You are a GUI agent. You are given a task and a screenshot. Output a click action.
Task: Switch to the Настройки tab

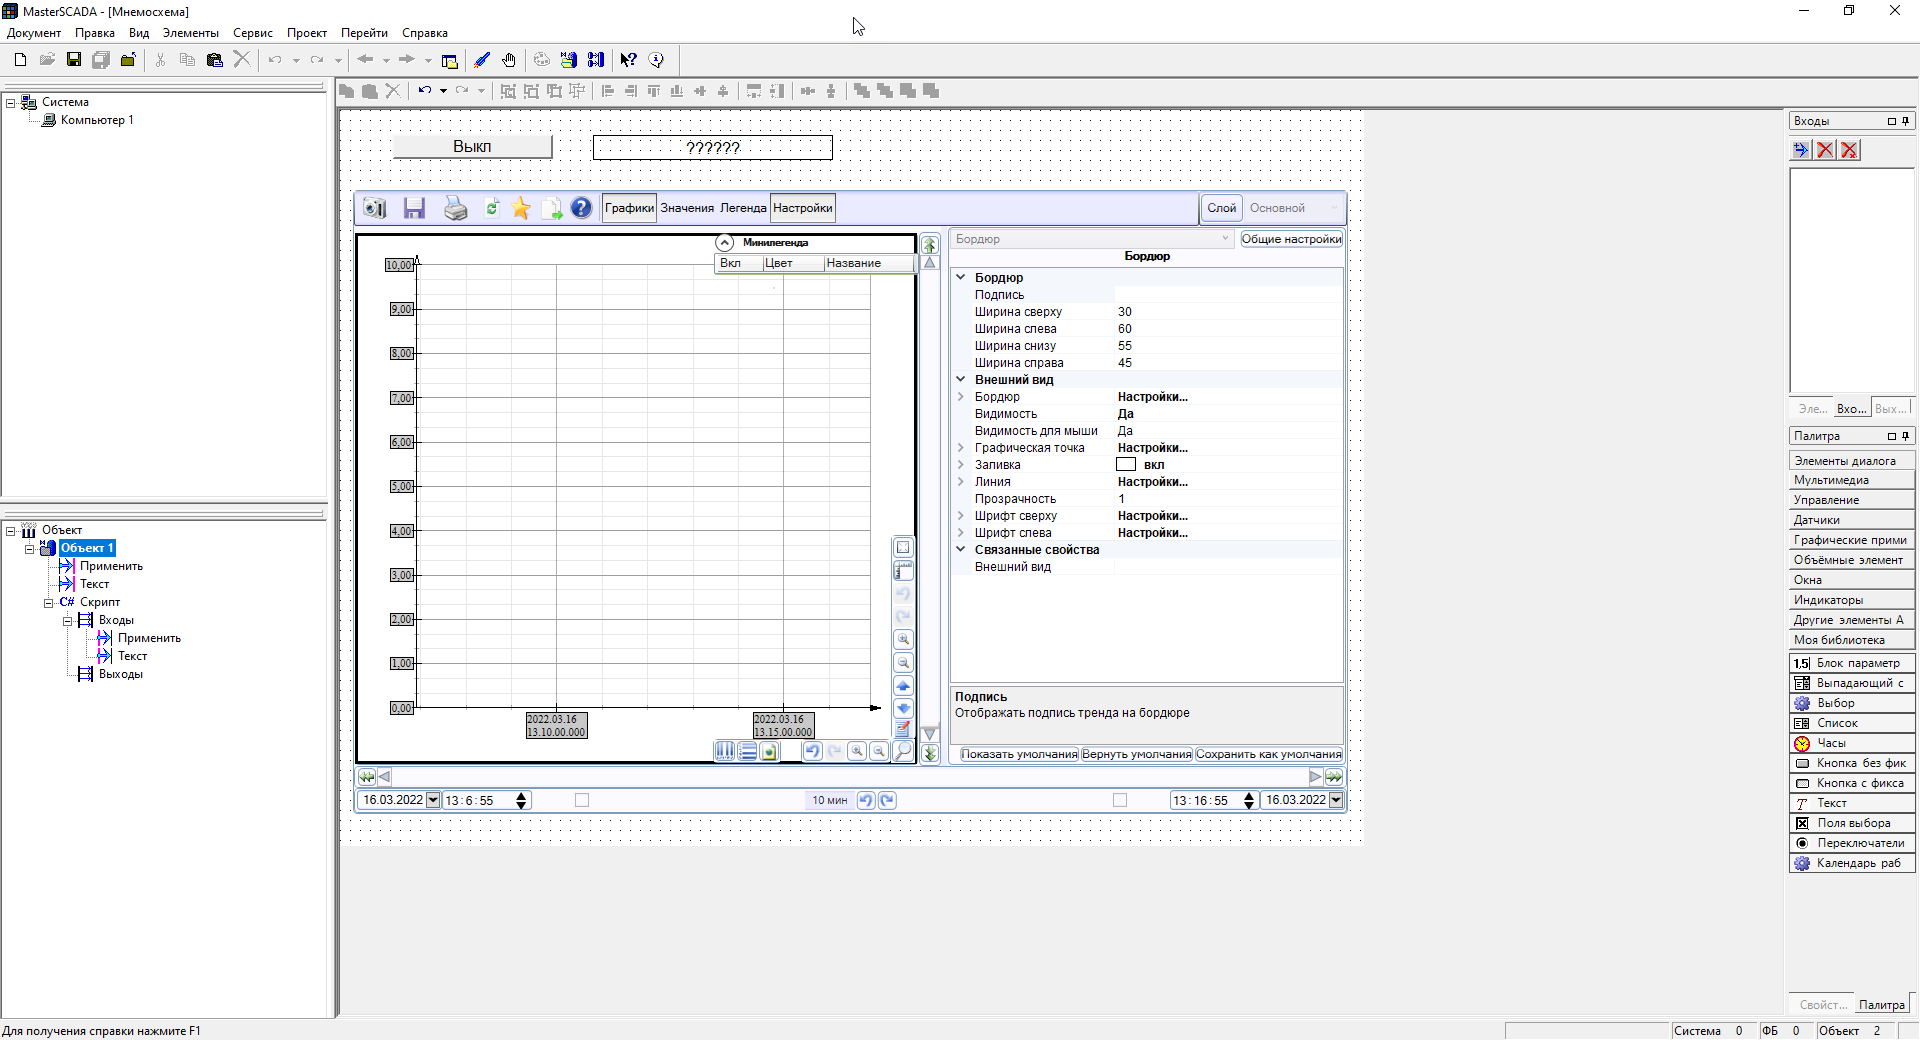click(803, 208)
